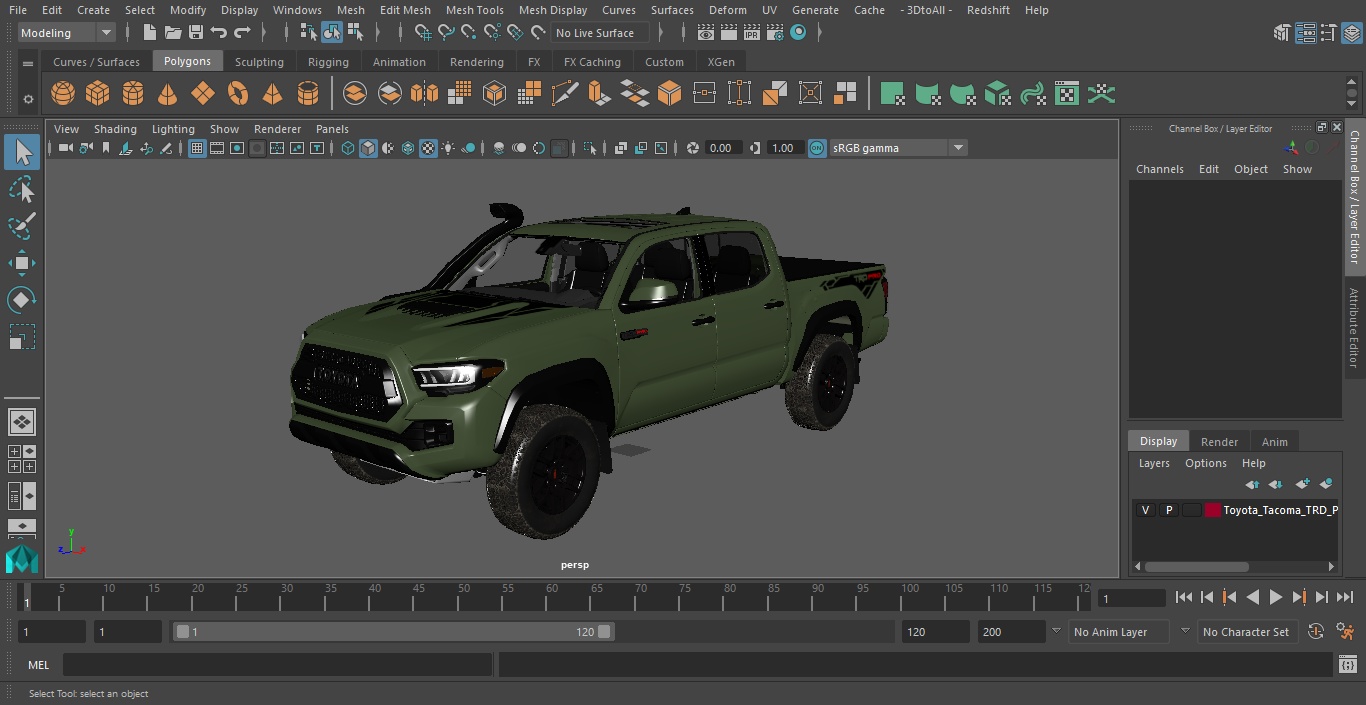Click the No Live Surface button
Viewport: 1366px width, 705px height.
tap(595, 33)
